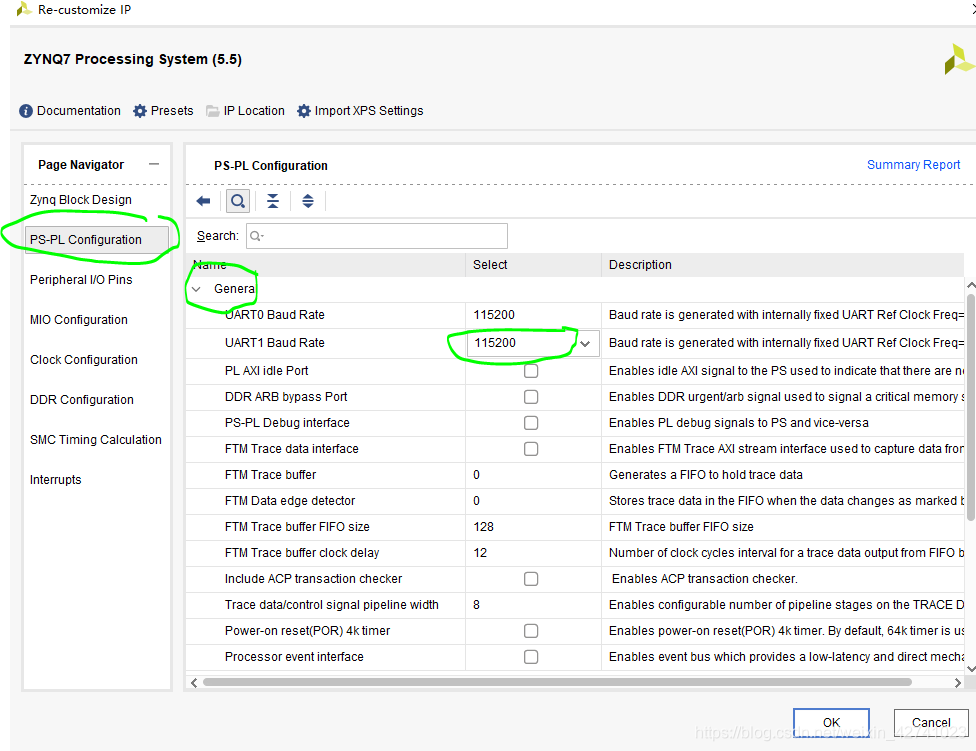Click the IP Location label

(x=254, y=111)
